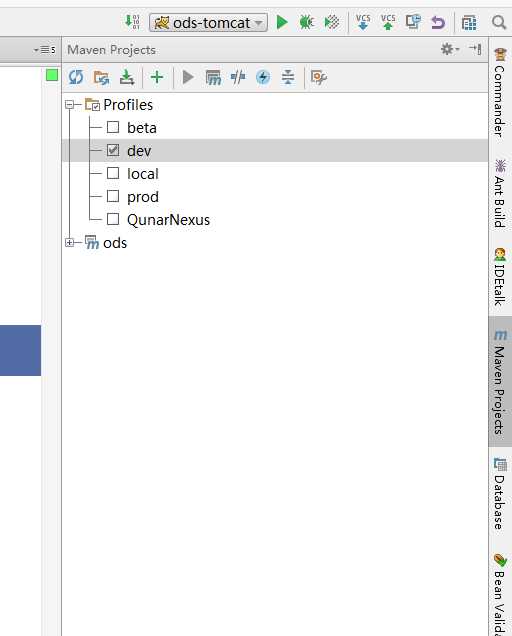Start debugging with the bug icon
This screenshot has width=512, height=636.
coord(307,22)
